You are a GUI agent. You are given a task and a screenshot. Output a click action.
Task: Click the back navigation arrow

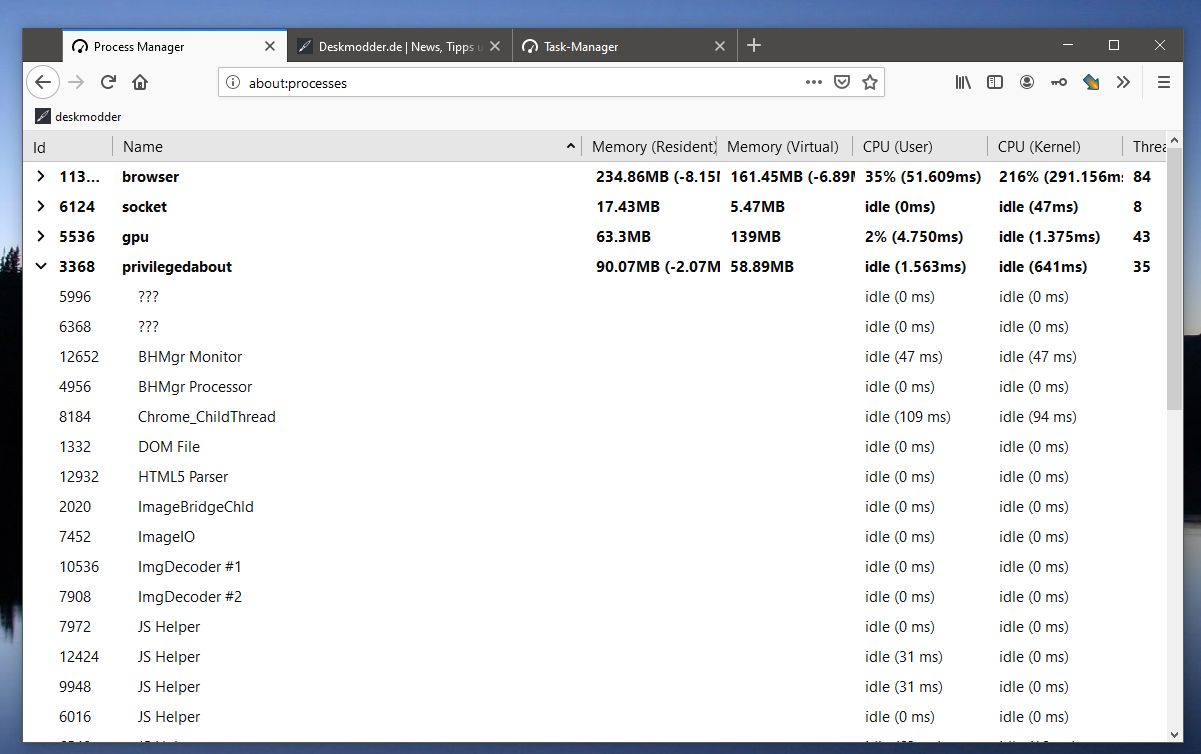point(42,83)
